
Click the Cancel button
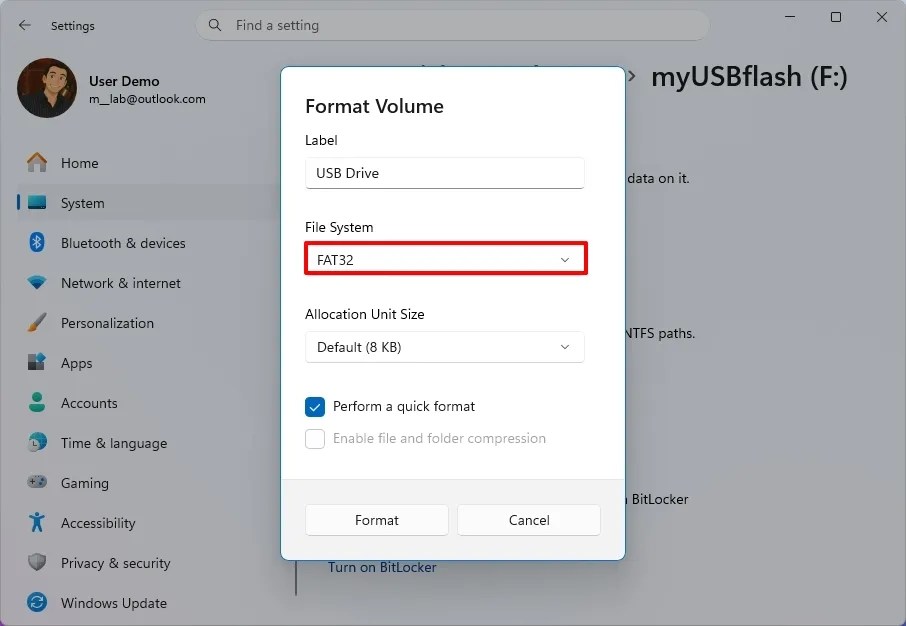pyautogui.click(x=529, y=520)
